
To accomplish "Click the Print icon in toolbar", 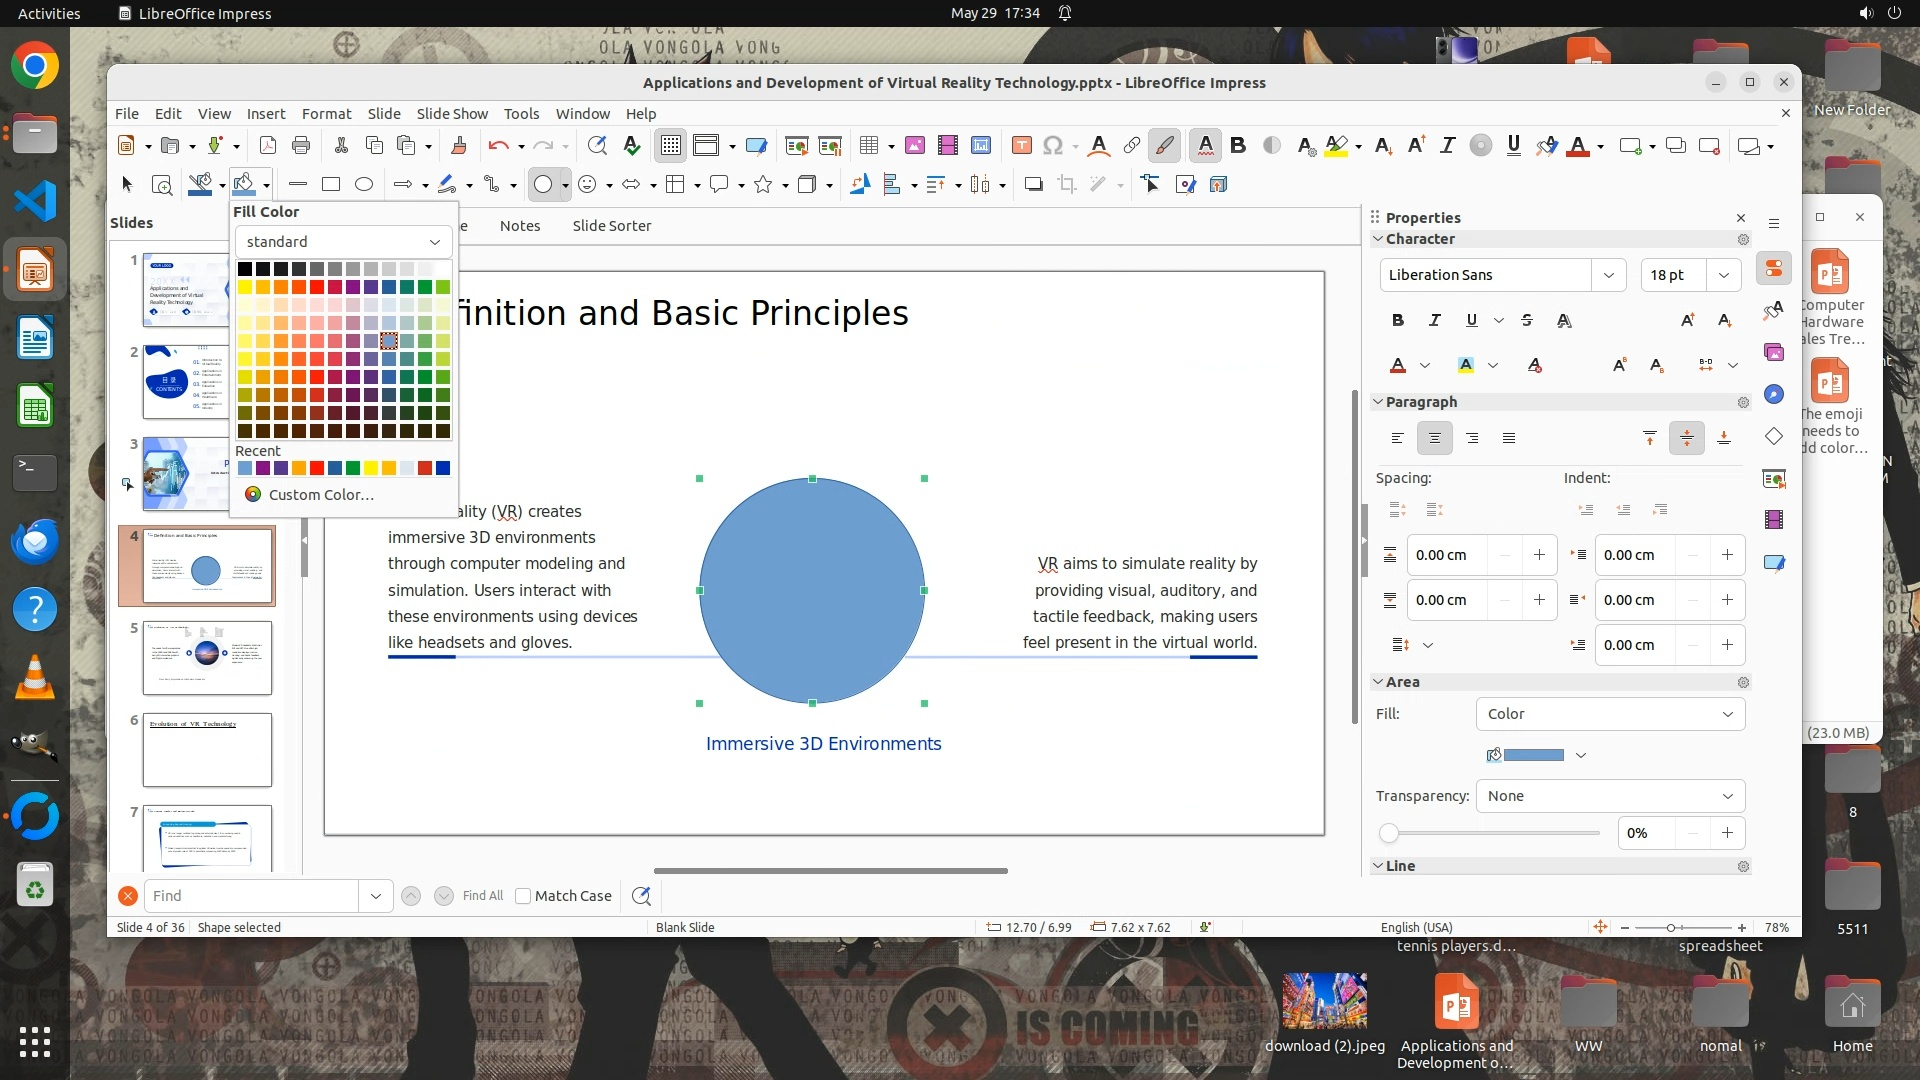I will (301, 146).
